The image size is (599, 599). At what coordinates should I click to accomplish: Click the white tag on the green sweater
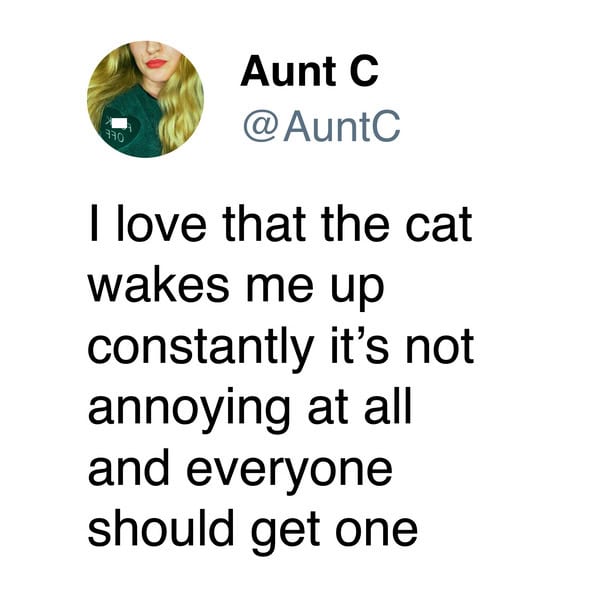pyautogui.click(x=119, y=123)
